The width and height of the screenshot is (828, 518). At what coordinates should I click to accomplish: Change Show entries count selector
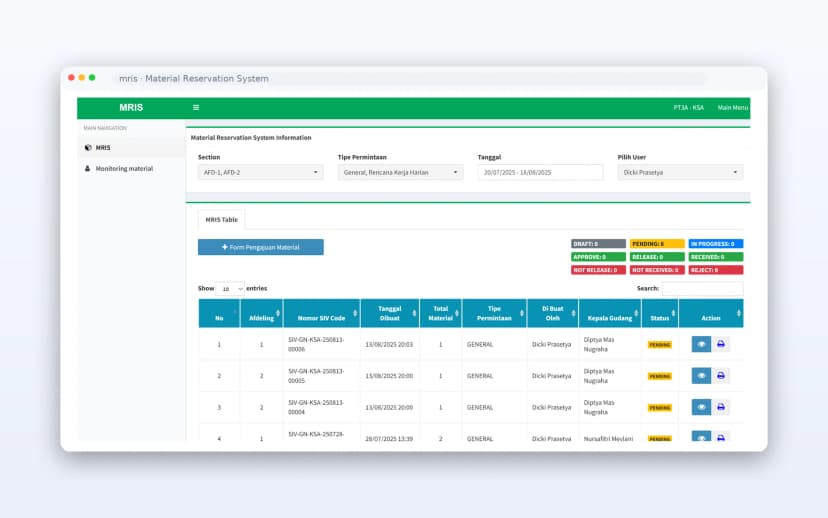[231, 288]
